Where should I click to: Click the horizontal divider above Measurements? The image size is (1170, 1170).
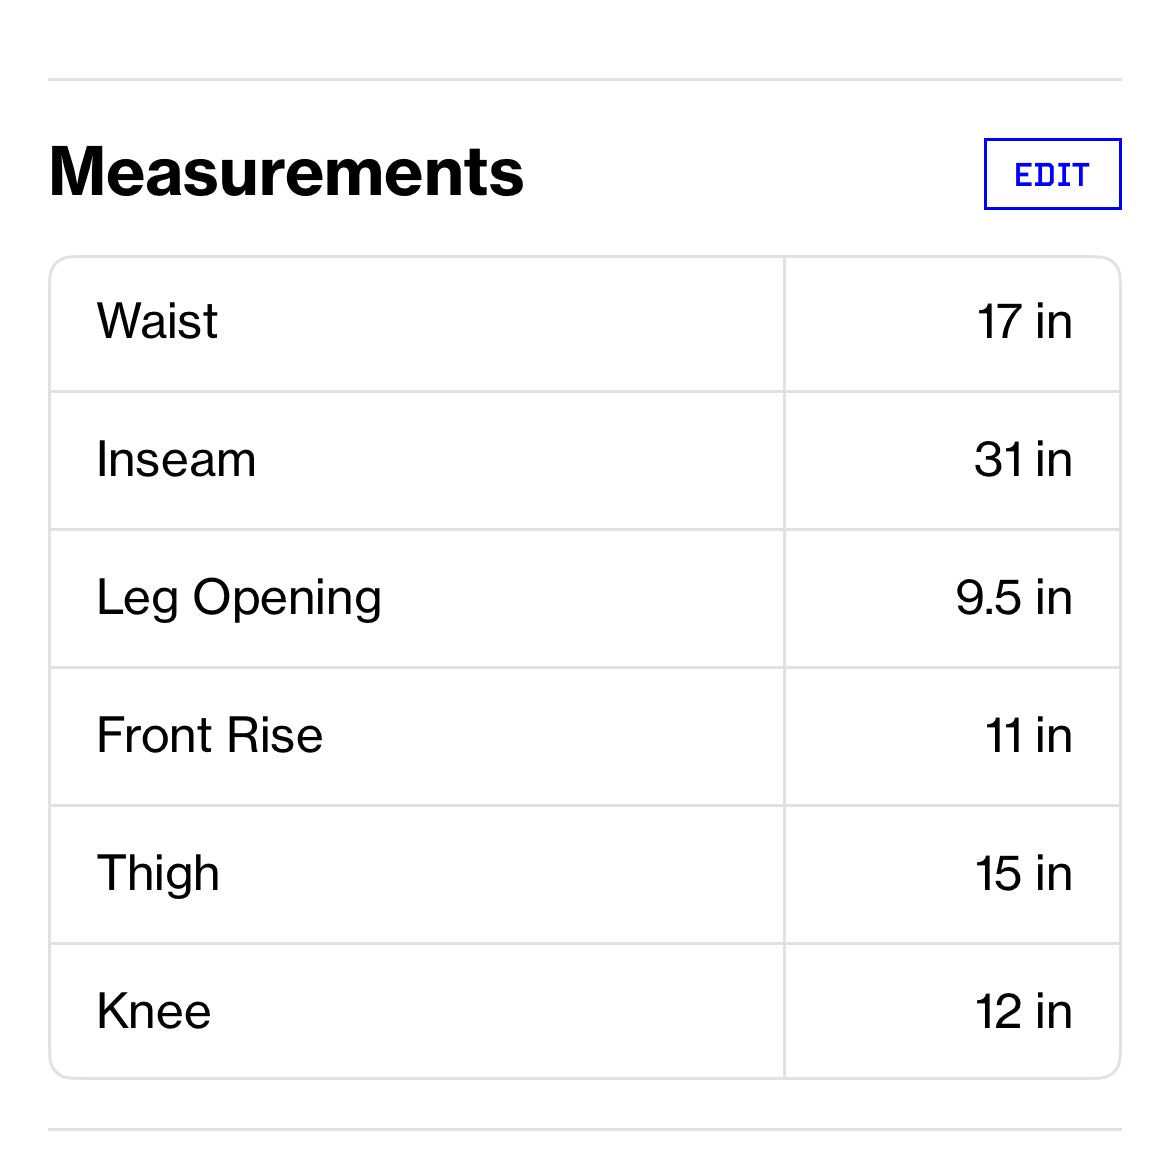[584, 79]
